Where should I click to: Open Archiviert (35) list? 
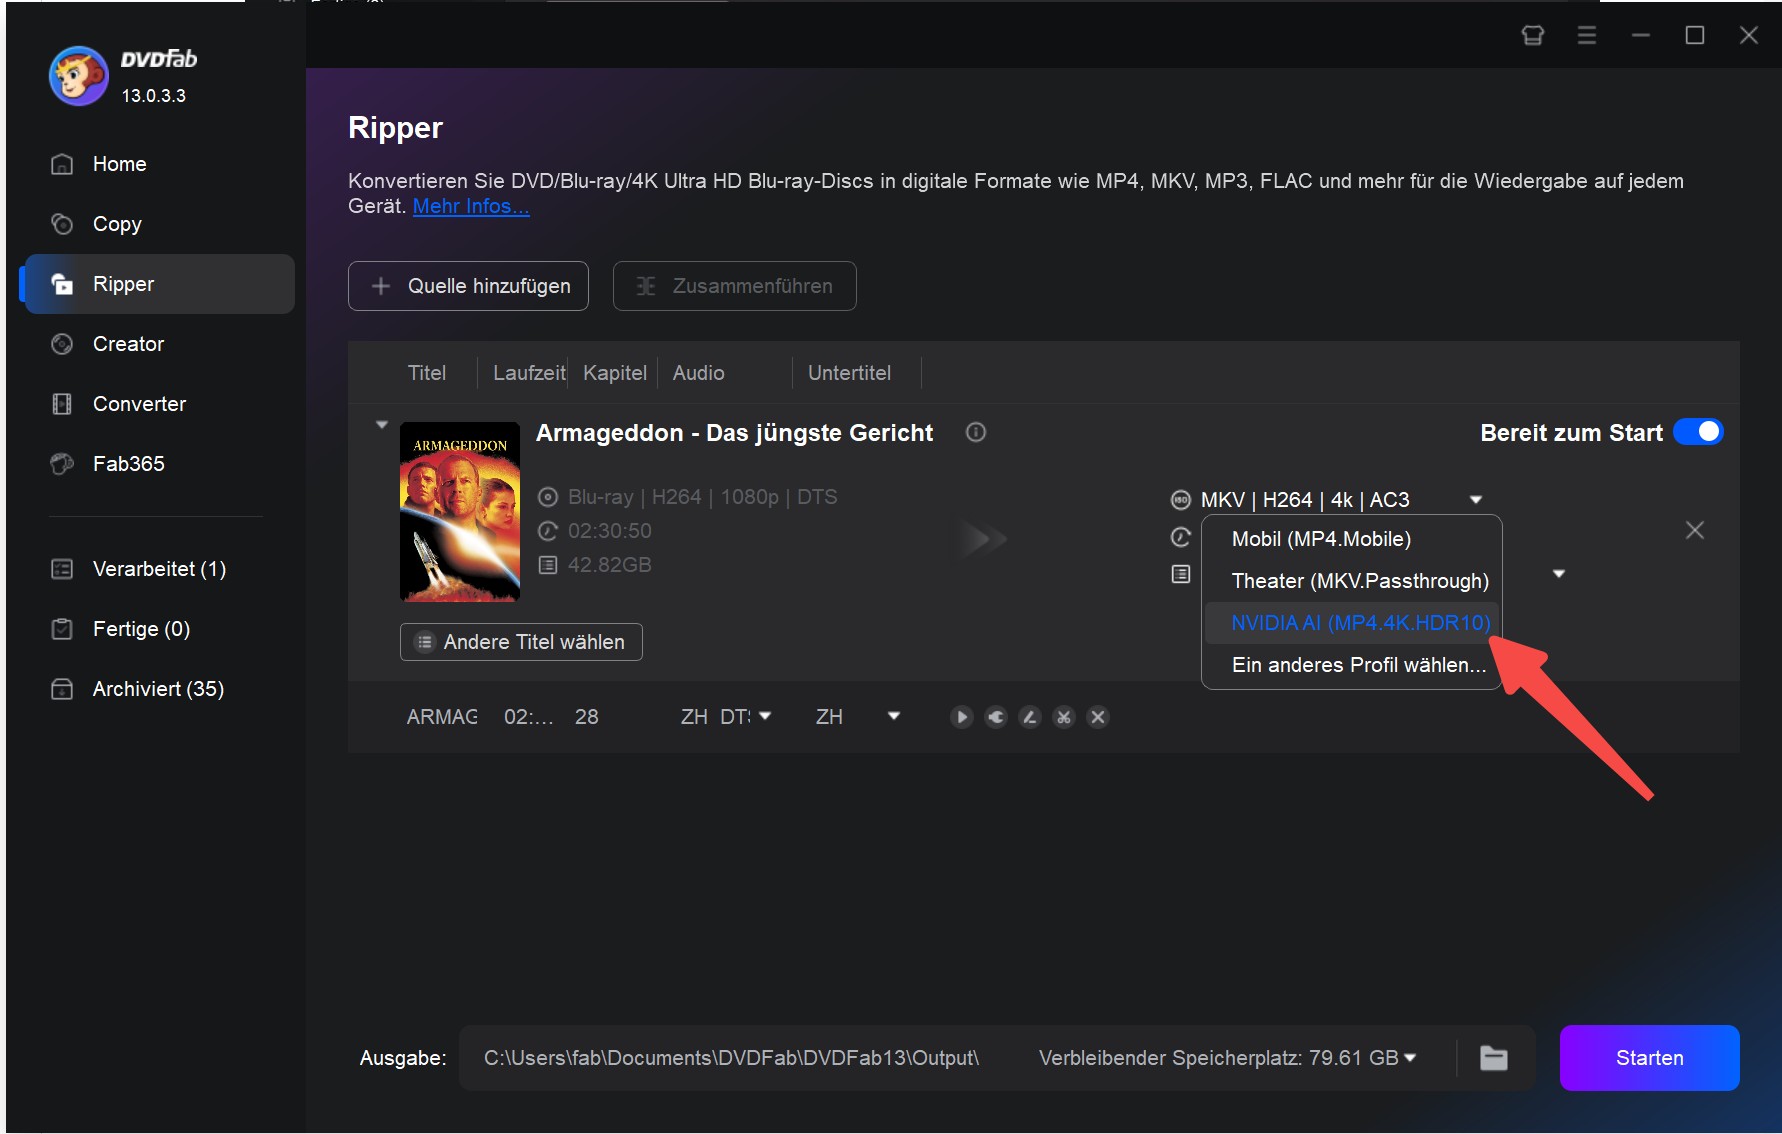[x=158, y=689]
